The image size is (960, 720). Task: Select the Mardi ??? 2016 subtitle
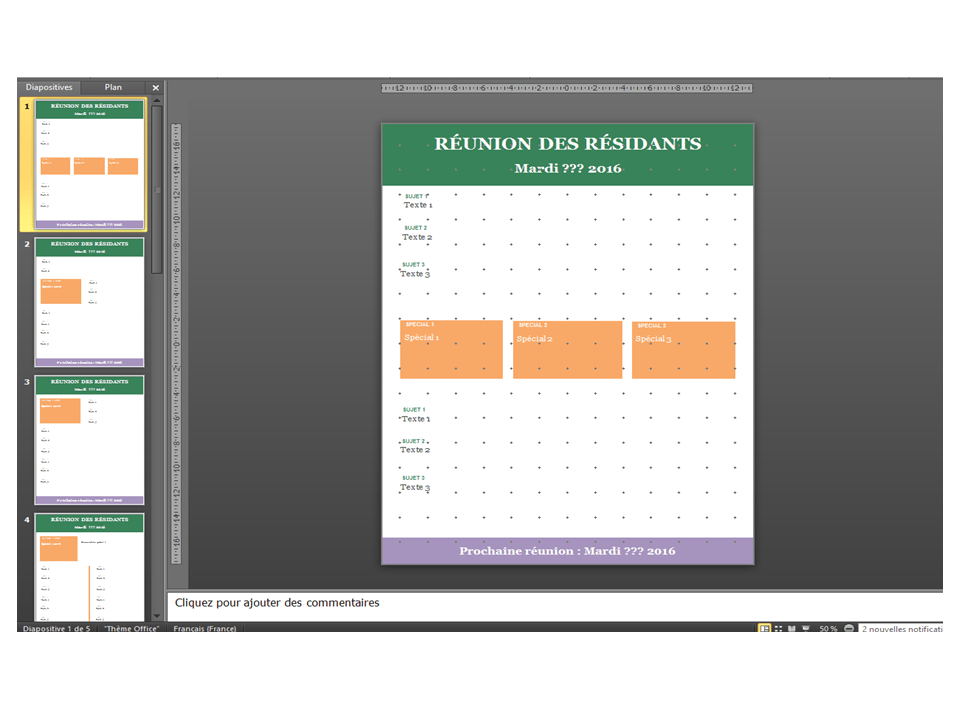pos(568,168)
